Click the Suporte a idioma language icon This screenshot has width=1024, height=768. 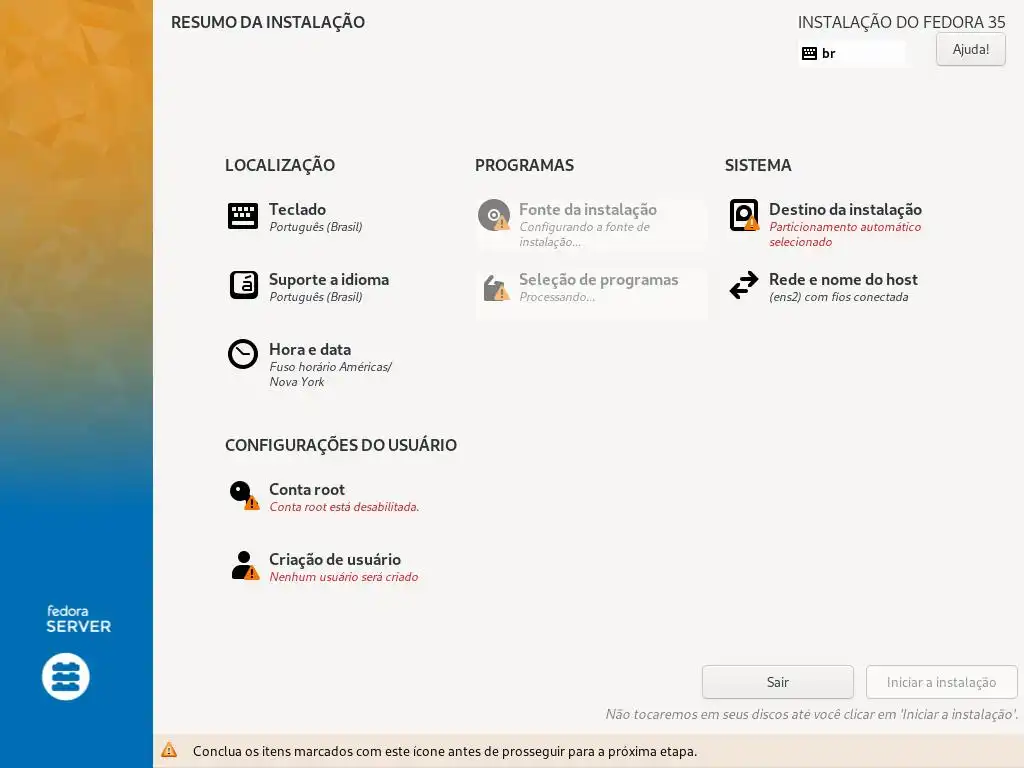click(244, 285)
